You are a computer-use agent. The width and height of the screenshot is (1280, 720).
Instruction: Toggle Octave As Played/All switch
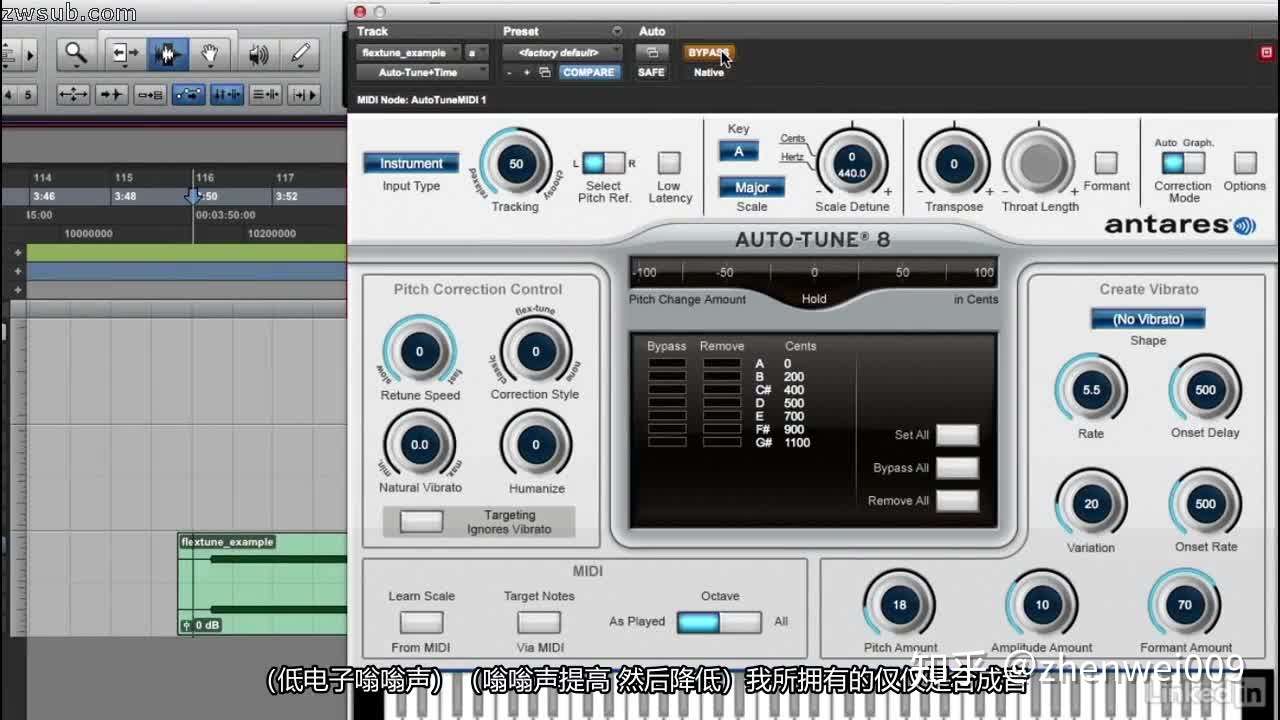point(719,622)
